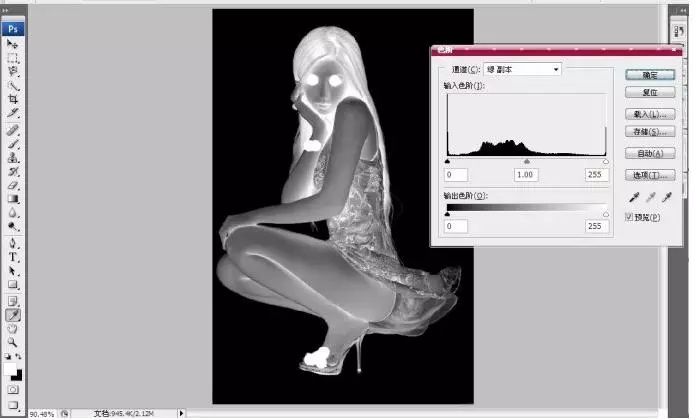The width and height of the screenshot is (696, 420).
Task: Select the Hand tool
Action: [12, 329]
